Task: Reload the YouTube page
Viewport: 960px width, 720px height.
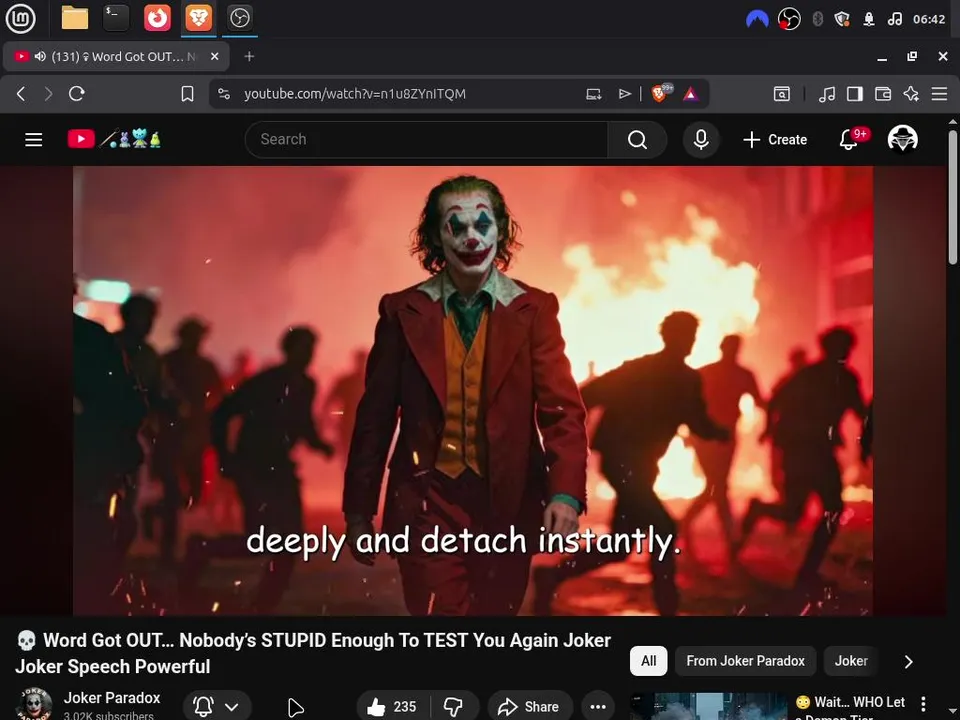Action: (77, 94)
